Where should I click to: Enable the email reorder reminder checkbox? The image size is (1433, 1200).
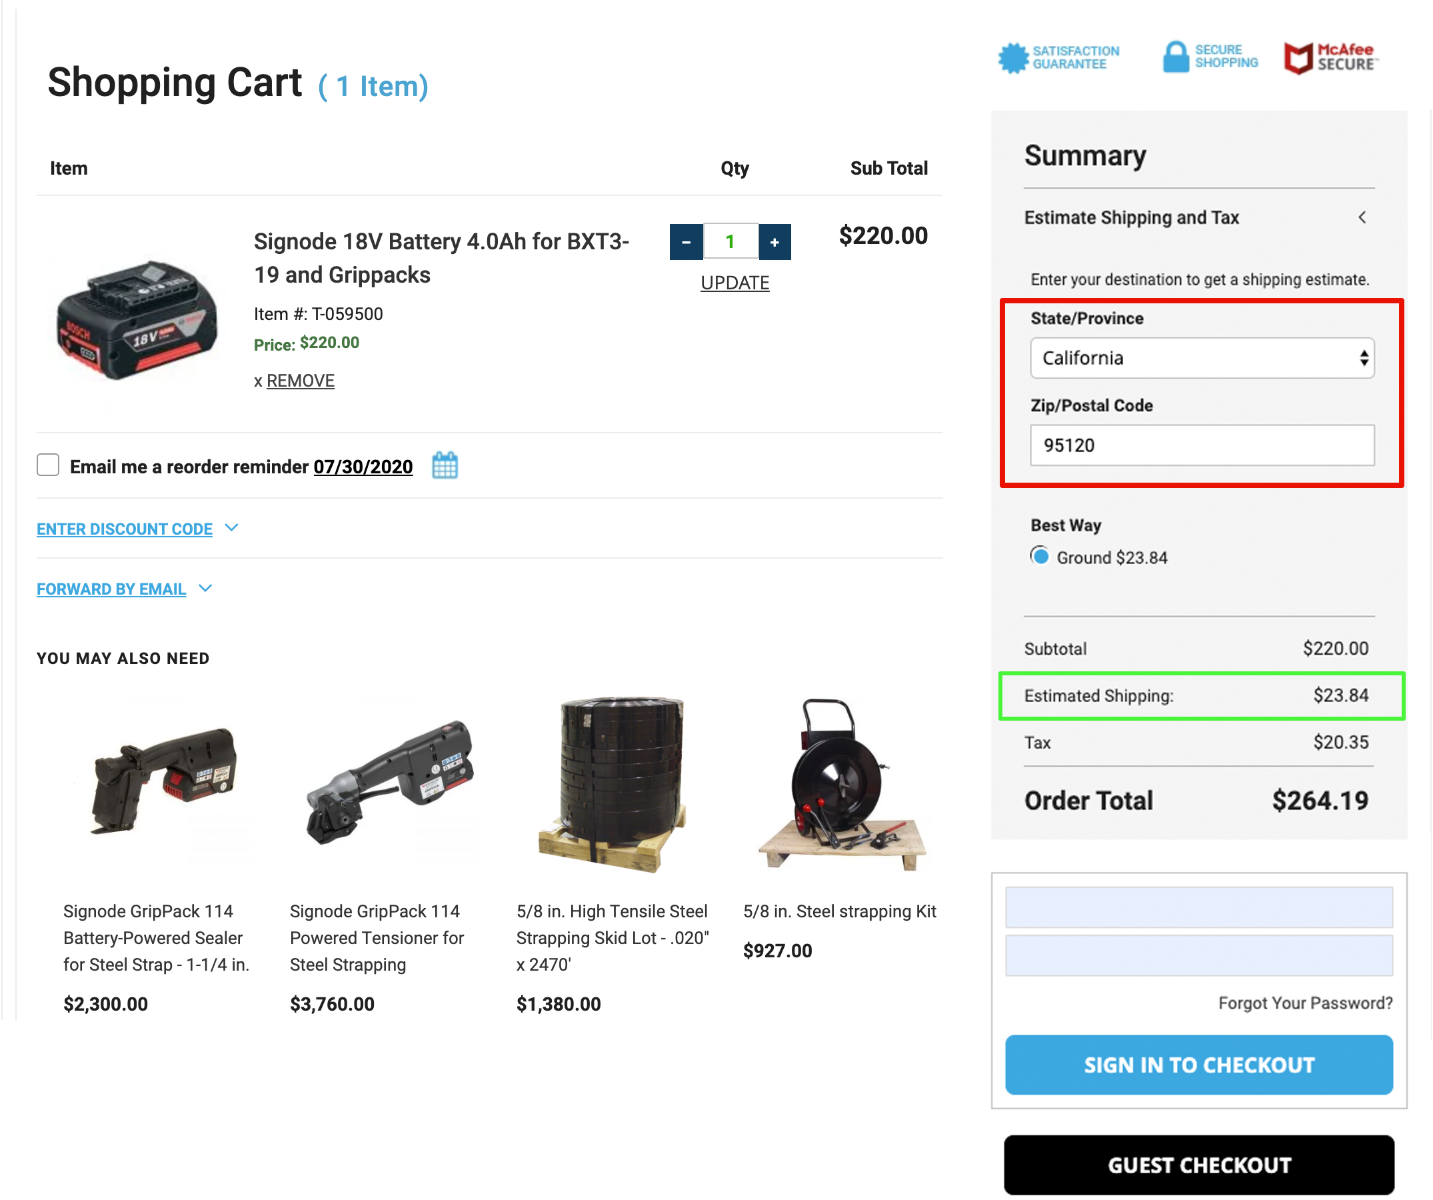(x=48, y=465)
